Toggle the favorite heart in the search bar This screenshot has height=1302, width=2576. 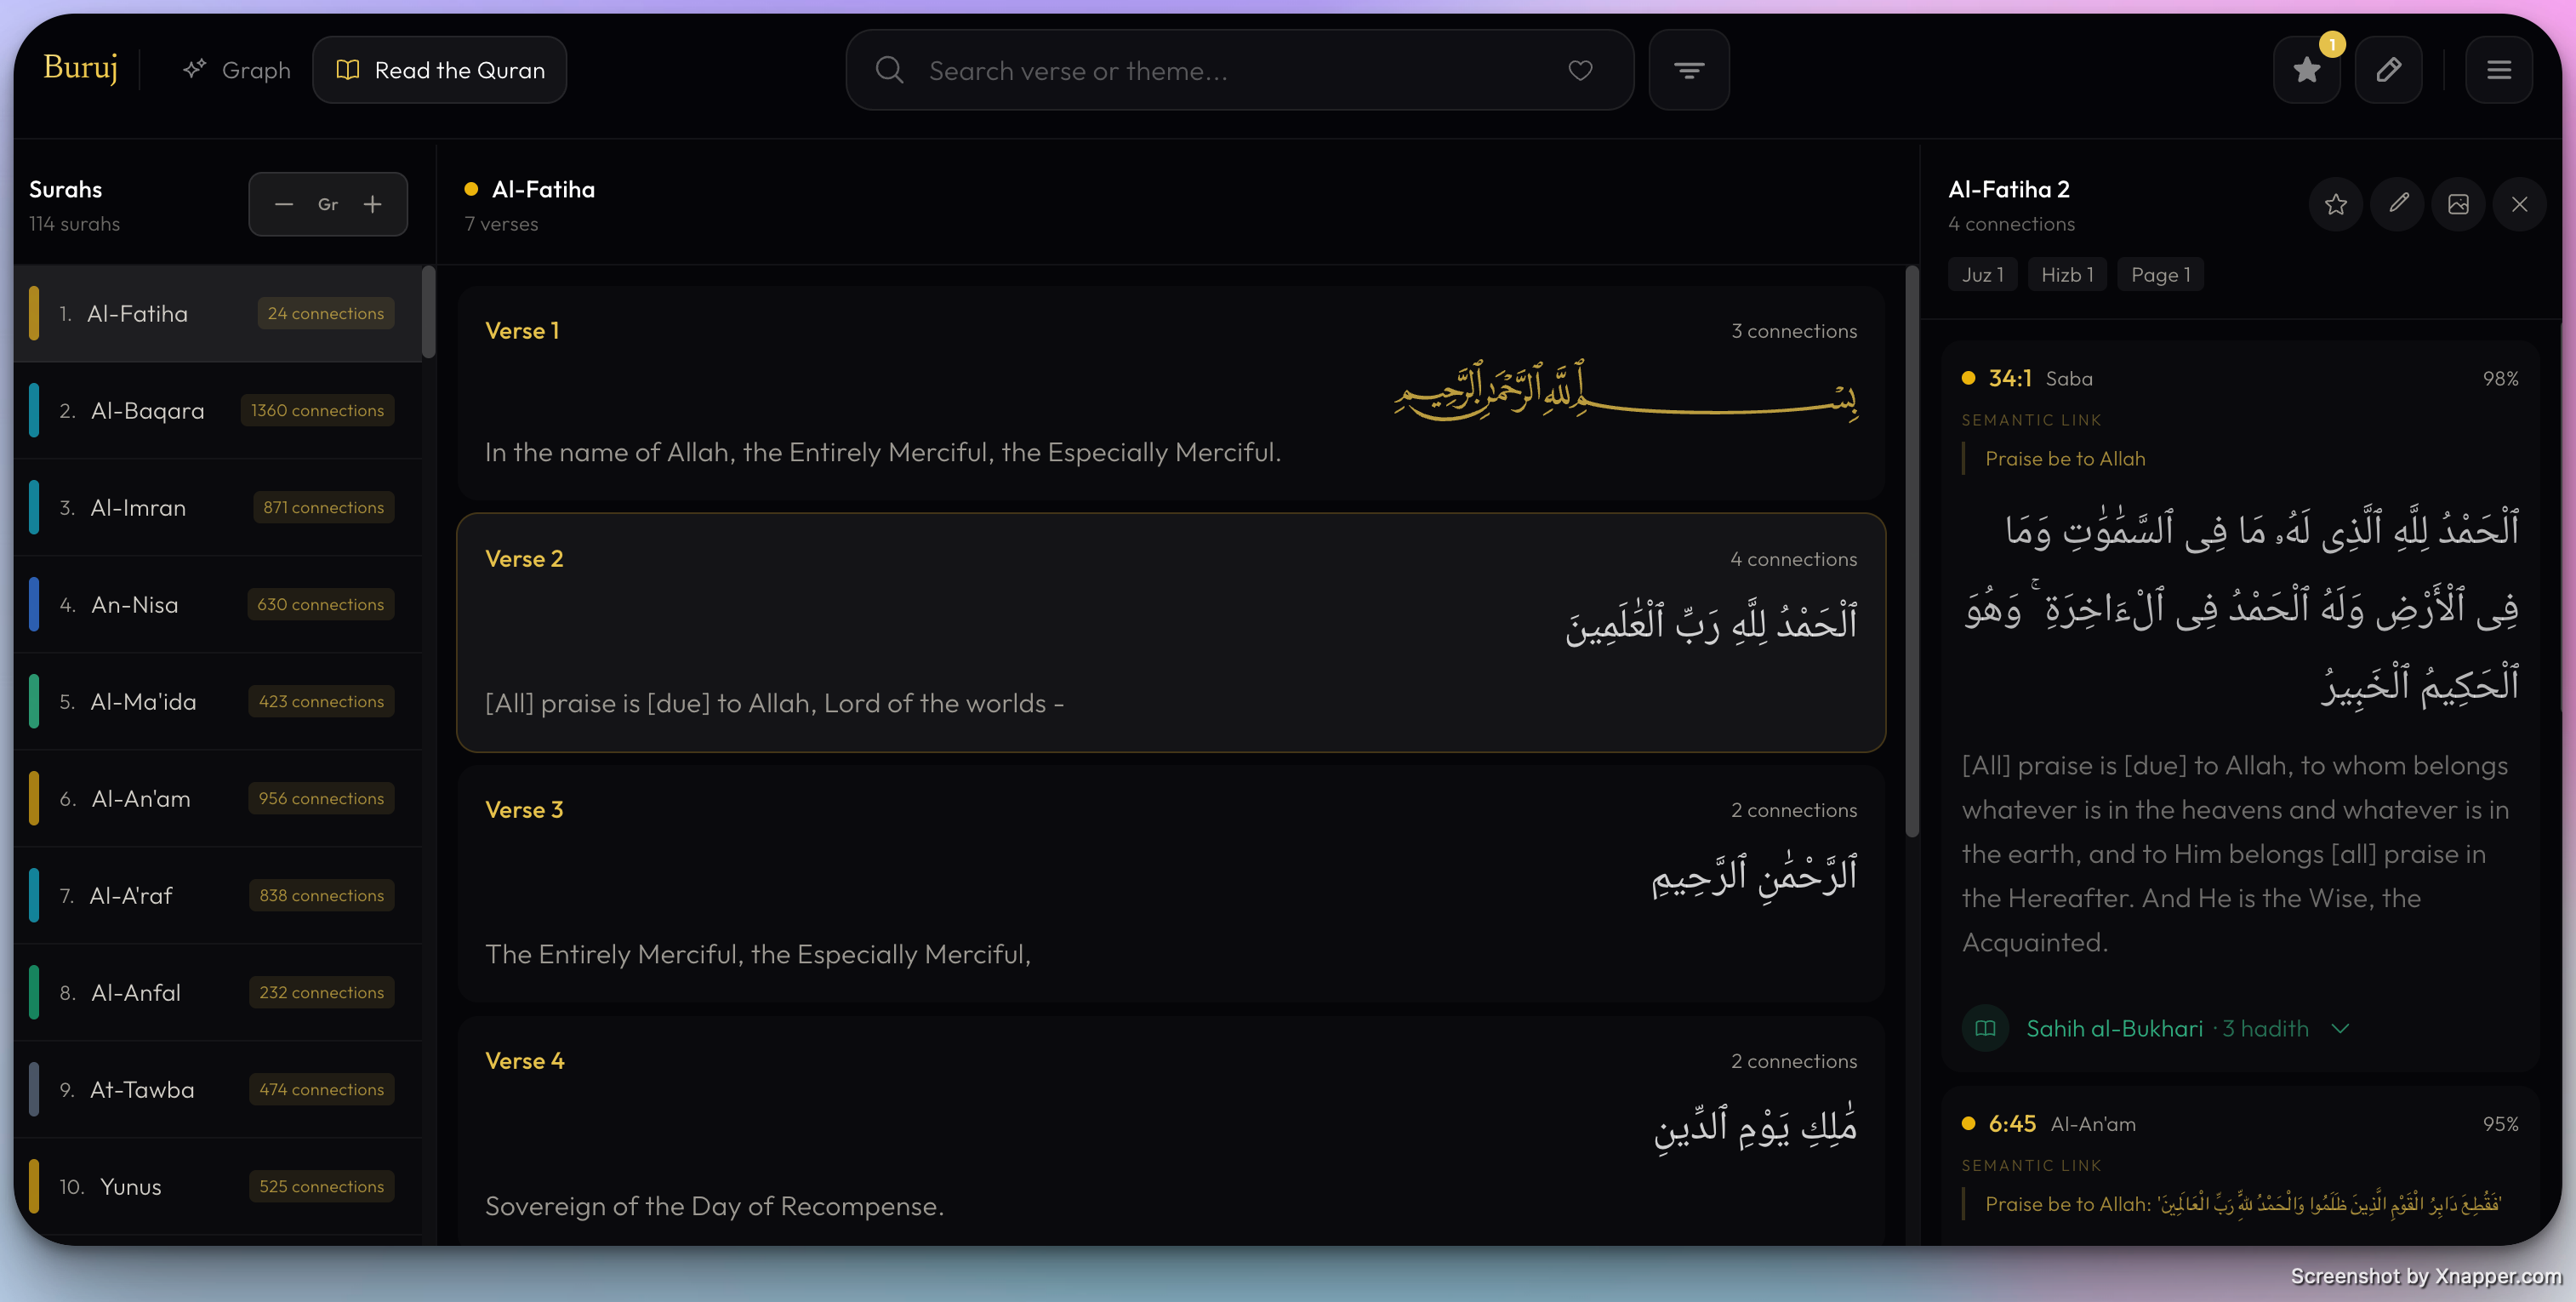pyautogui.click(x=1580, y=70)
